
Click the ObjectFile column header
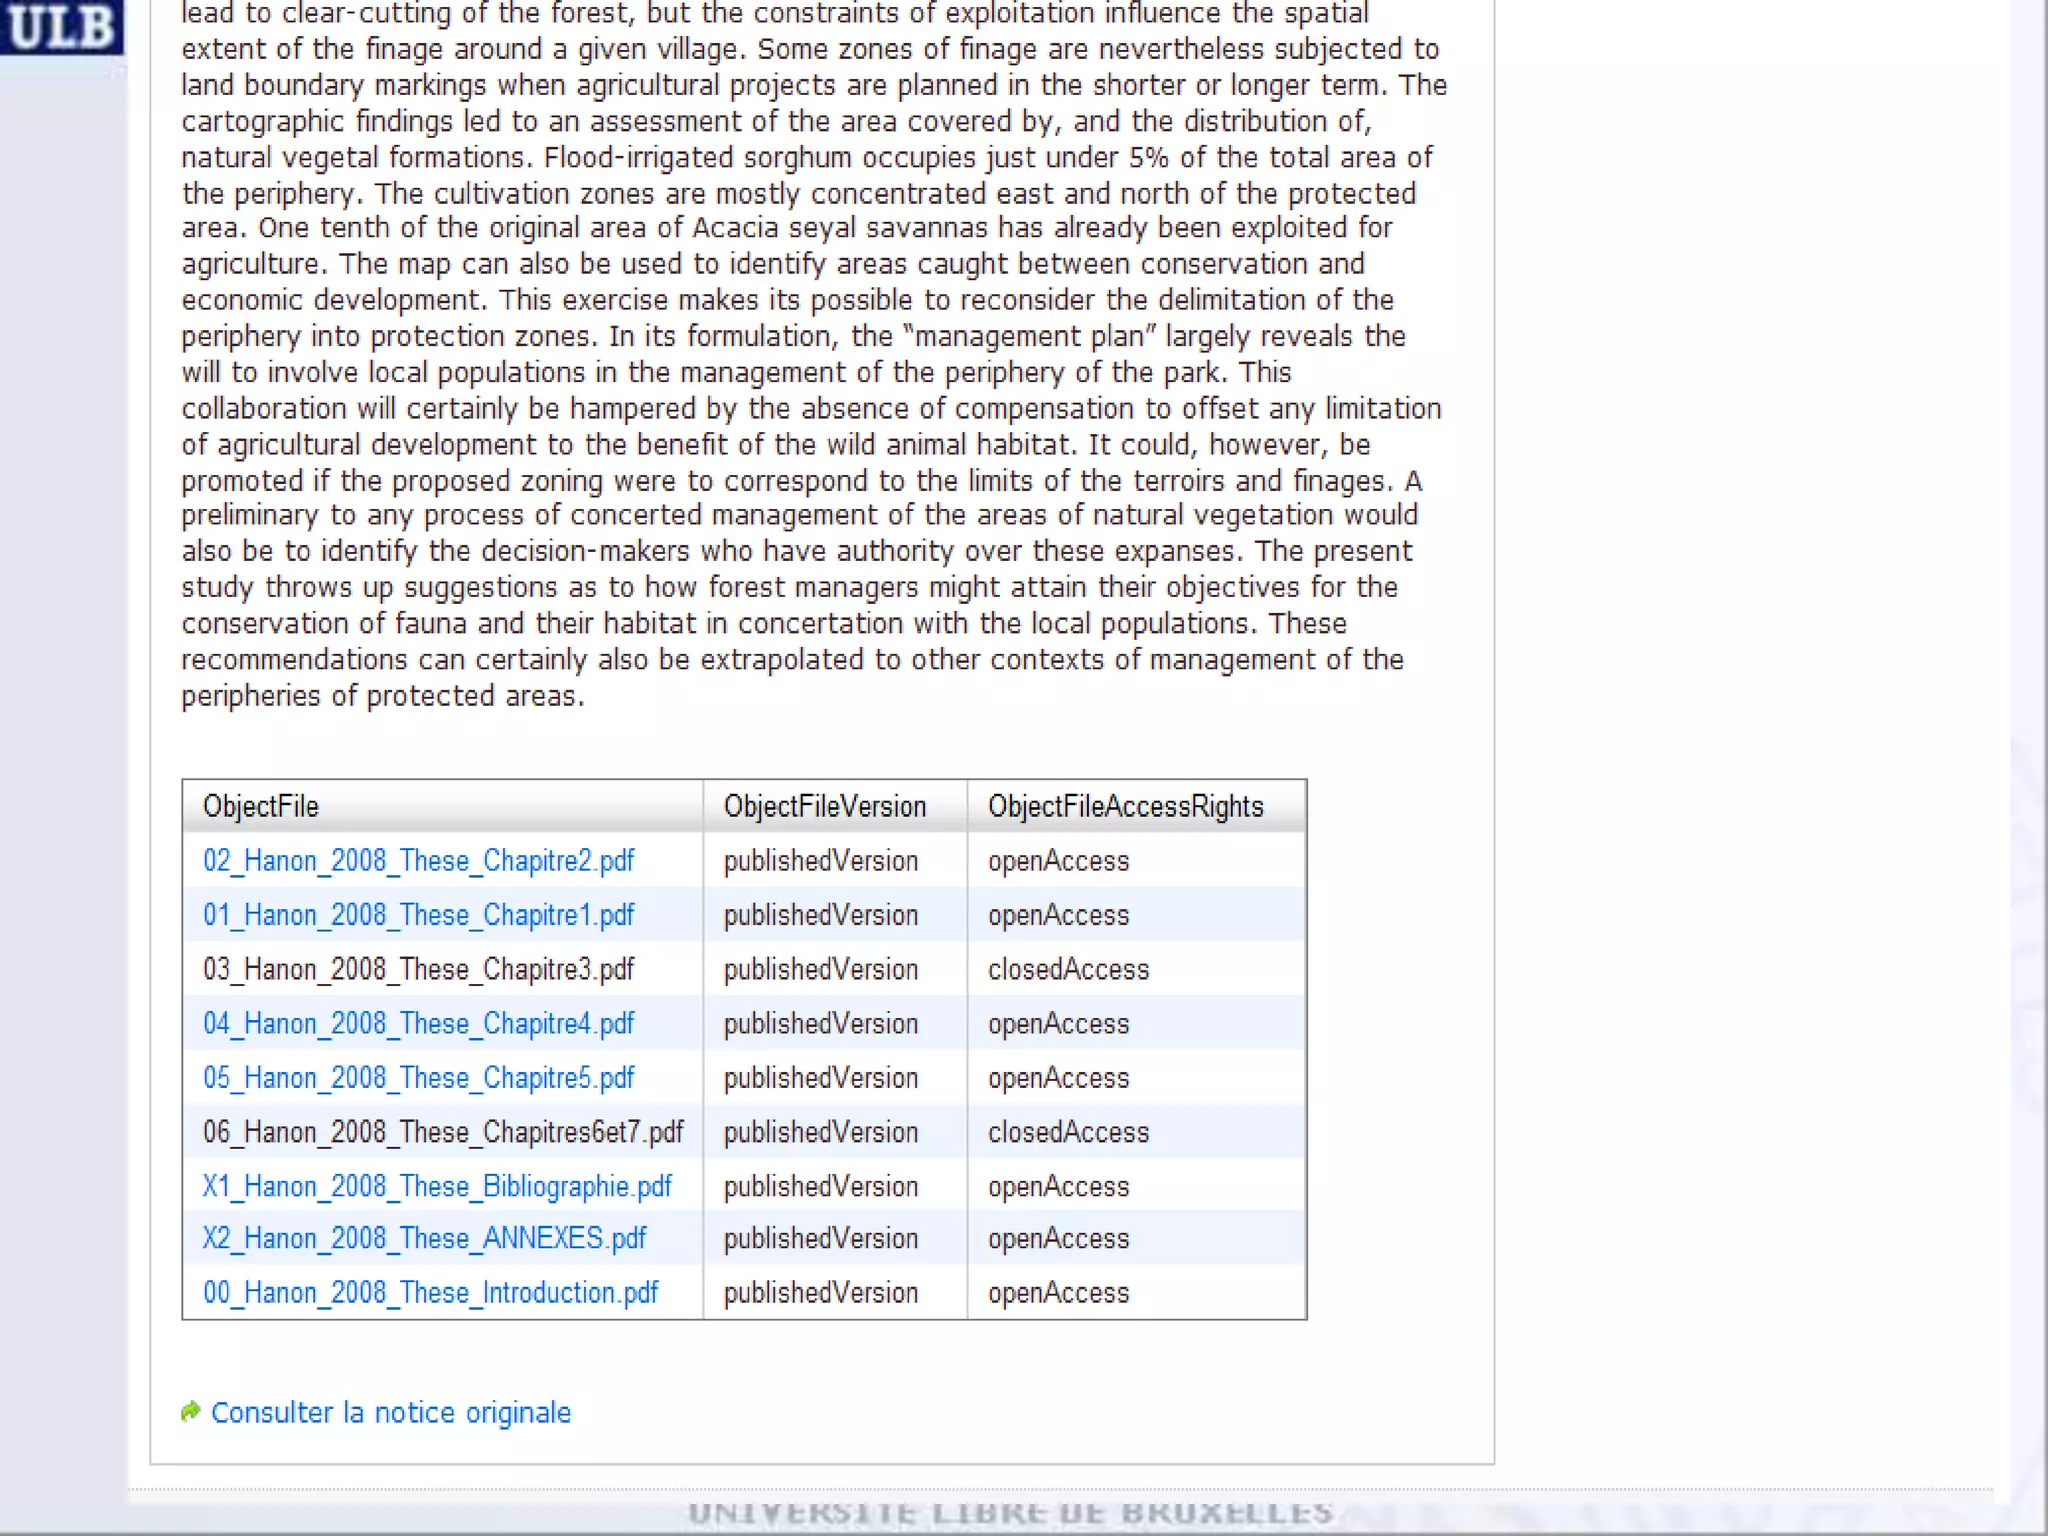coord(261,807)
